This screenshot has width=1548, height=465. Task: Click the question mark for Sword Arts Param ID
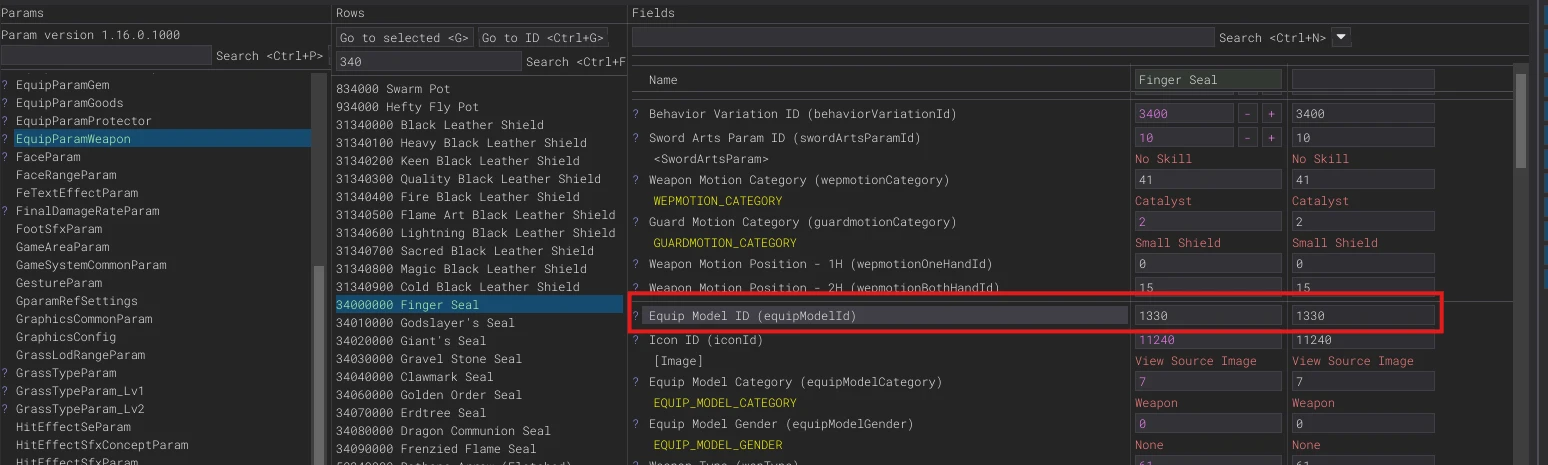[x=636, y=138]
